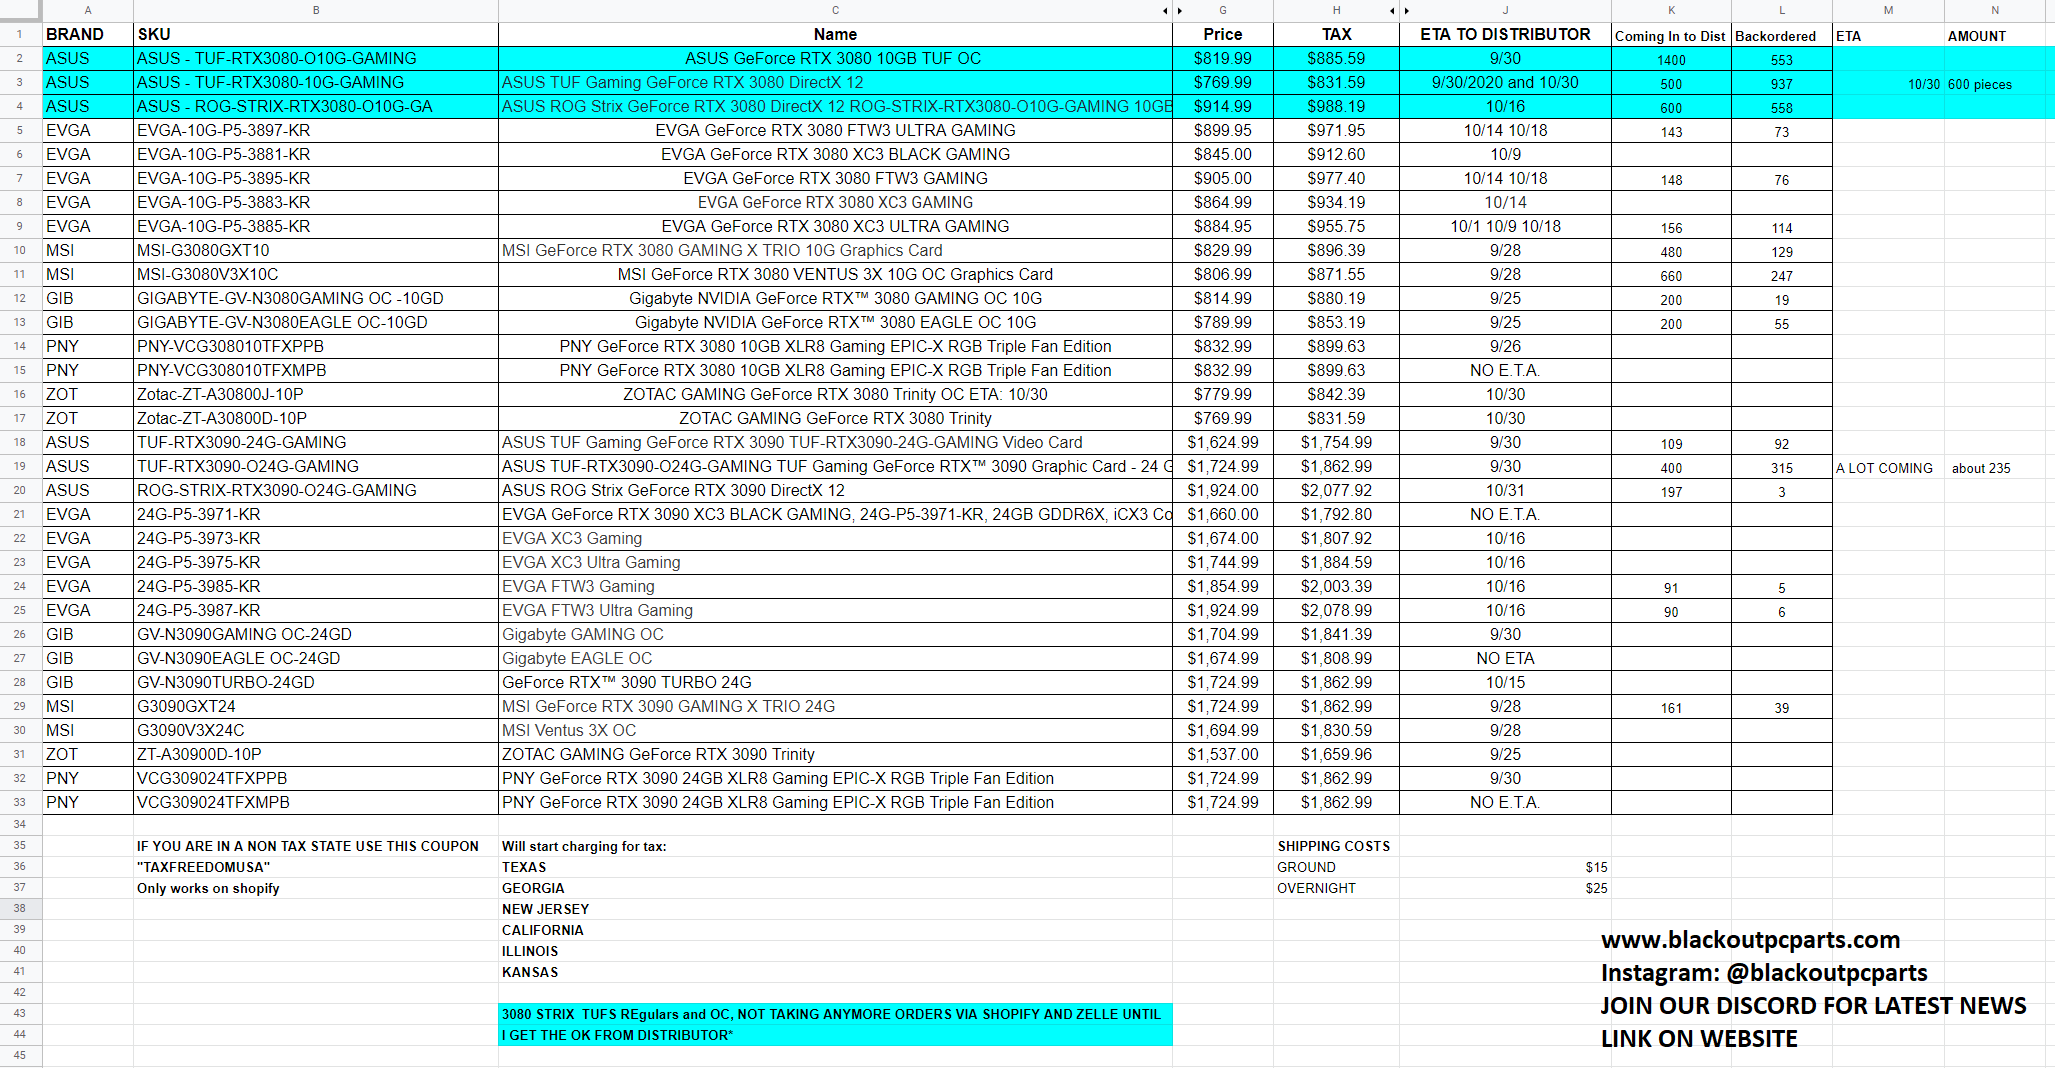Select Gigabyte EAGLE OC cell

coord(835,658)
